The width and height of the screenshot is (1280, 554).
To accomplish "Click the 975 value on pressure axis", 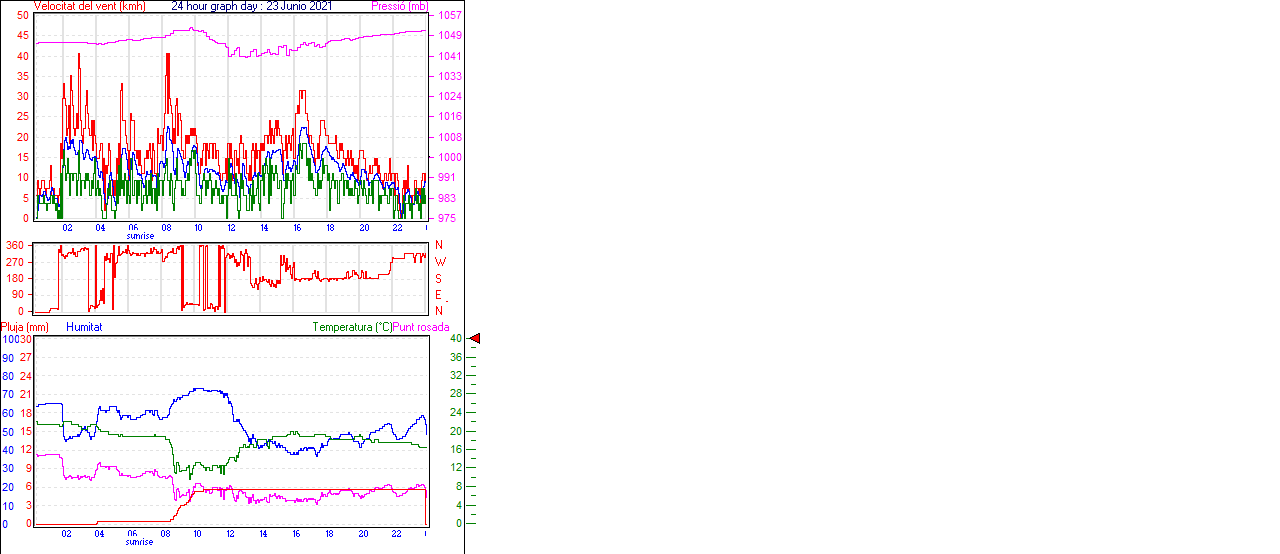I will [x=446, y=218].
